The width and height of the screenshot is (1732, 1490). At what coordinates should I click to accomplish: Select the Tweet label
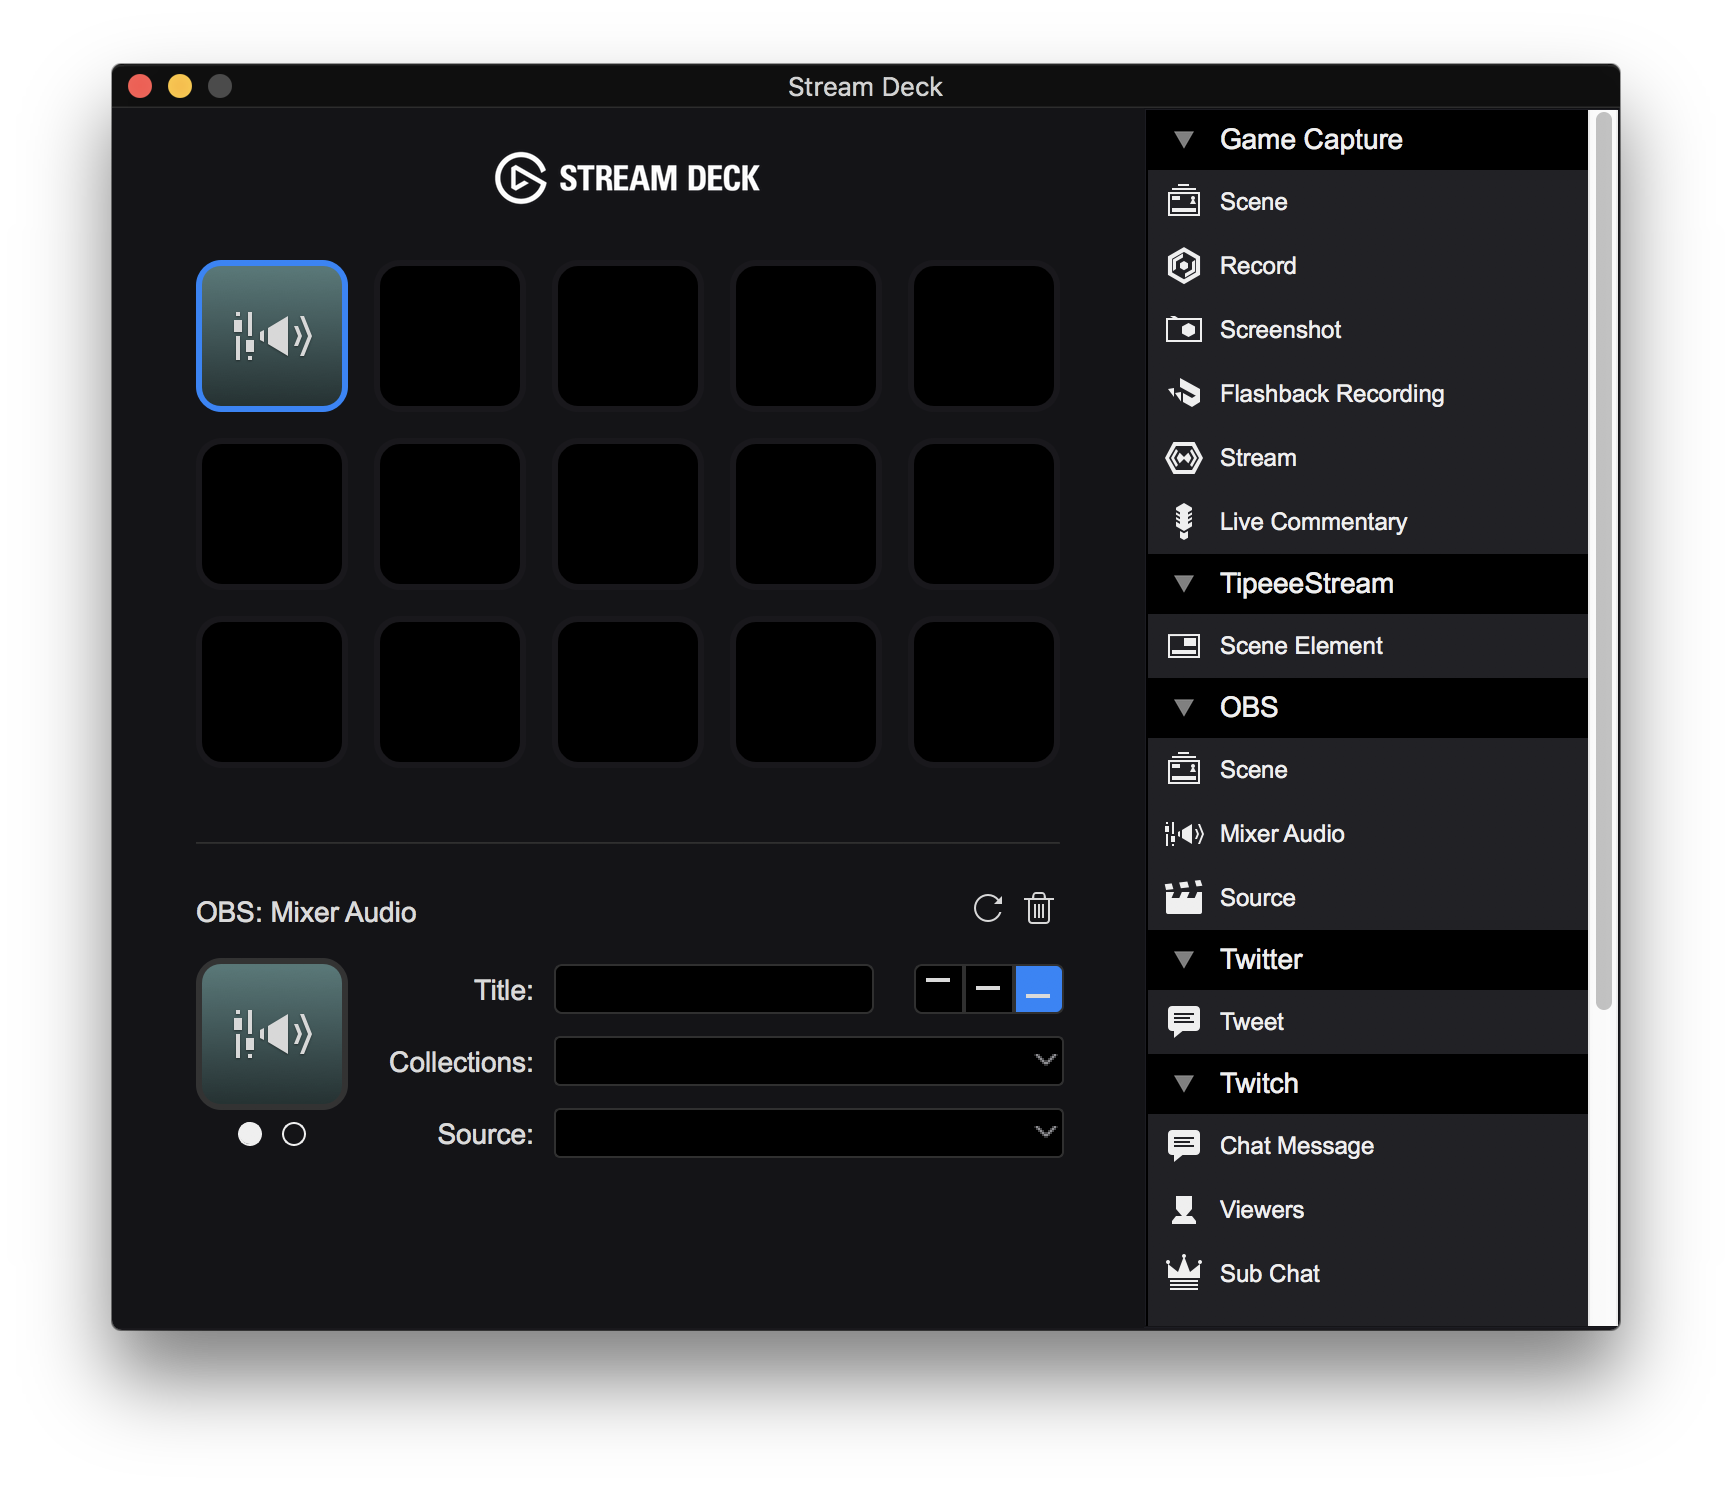click(1252, 1021)
